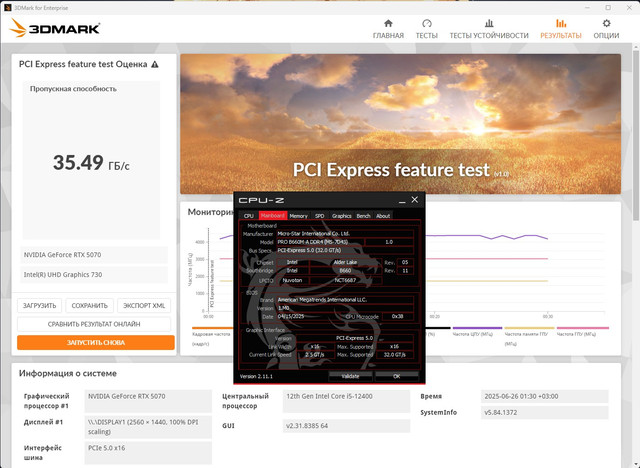Screen dimensions: 640x468
Task: Click the Сохранить button
Action: (x=89, y=306)
